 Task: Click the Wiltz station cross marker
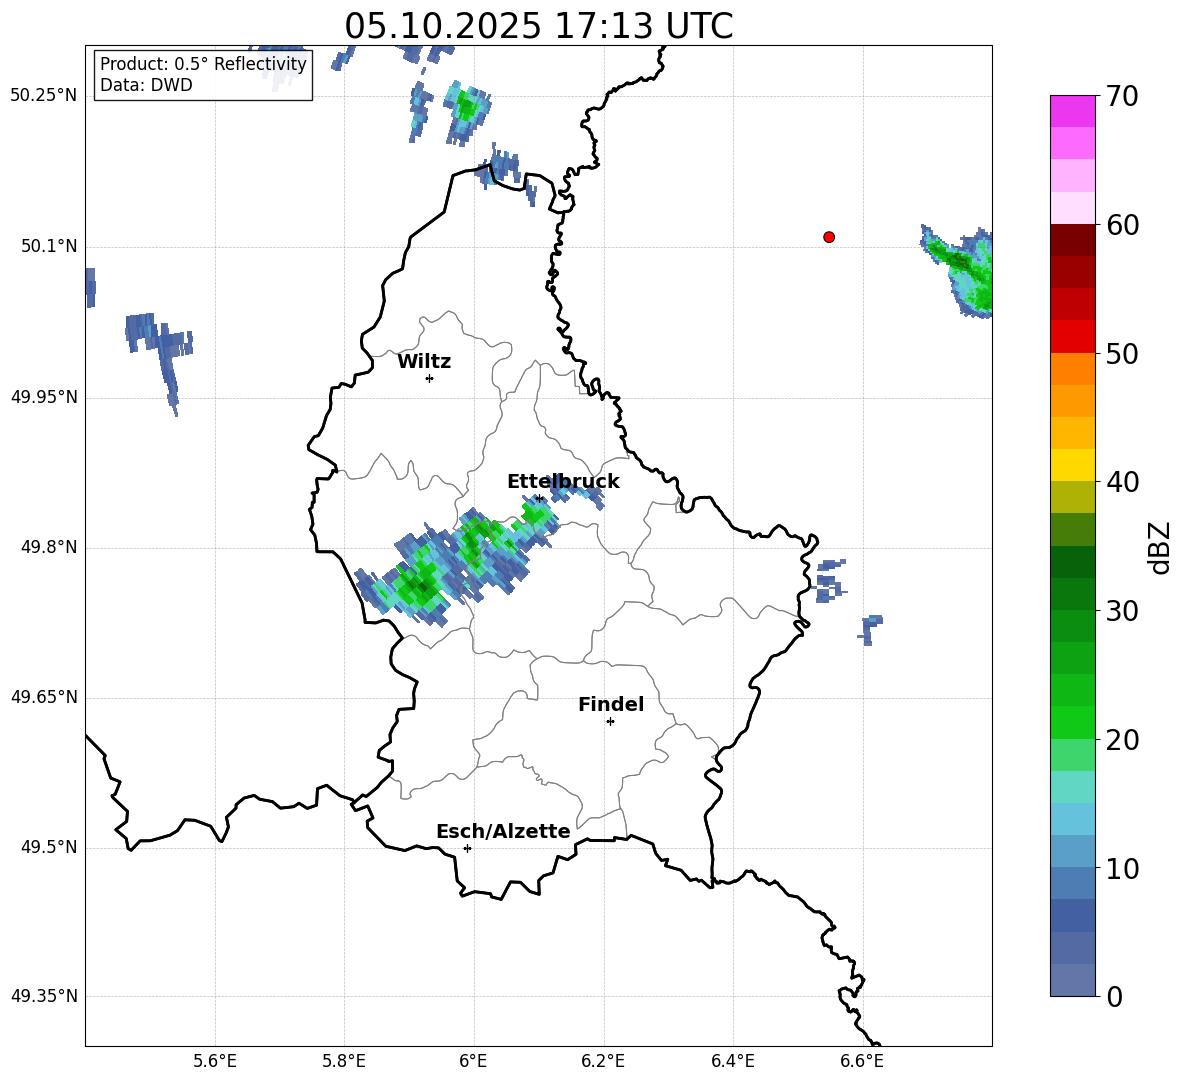tap(430, 378)
